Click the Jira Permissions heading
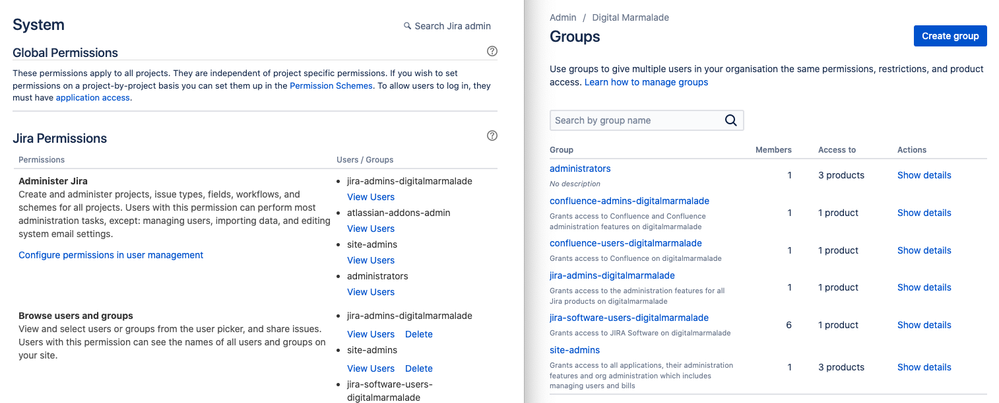 [x=60, y=138]
